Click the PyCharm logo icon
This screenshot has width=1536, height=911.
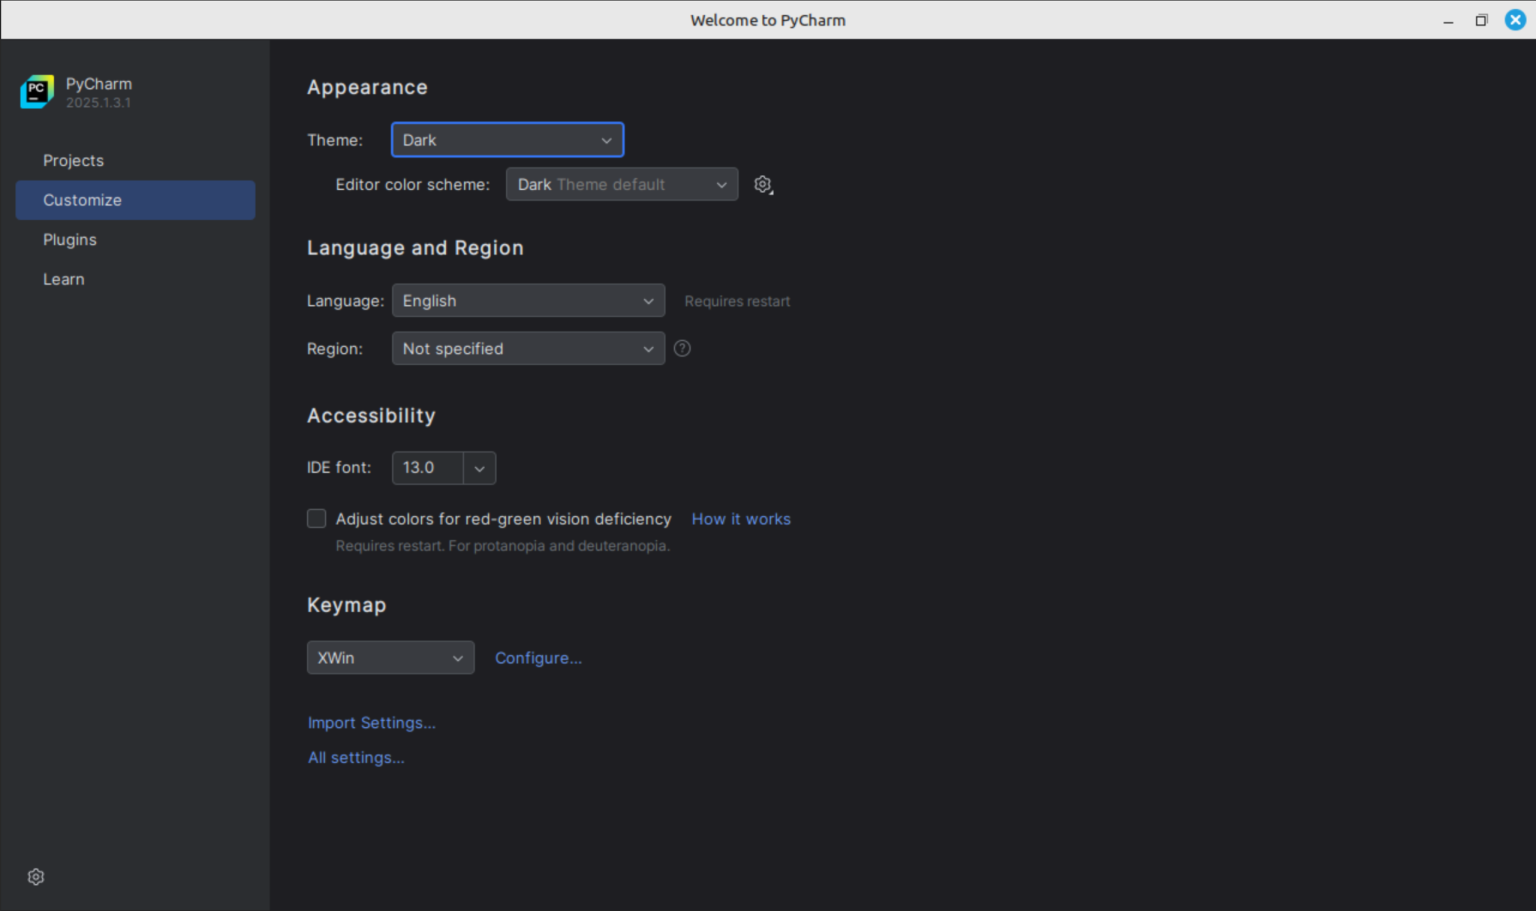[37, 91]
